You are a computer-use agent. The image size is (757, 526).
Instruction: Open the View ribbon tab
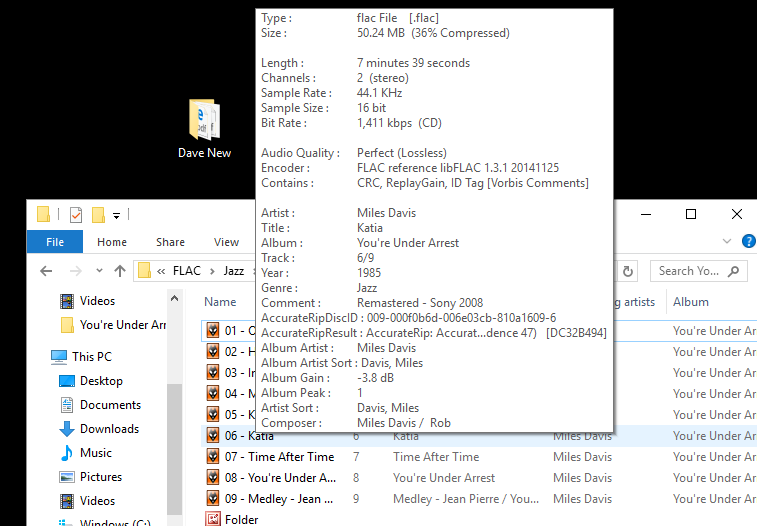226,242
